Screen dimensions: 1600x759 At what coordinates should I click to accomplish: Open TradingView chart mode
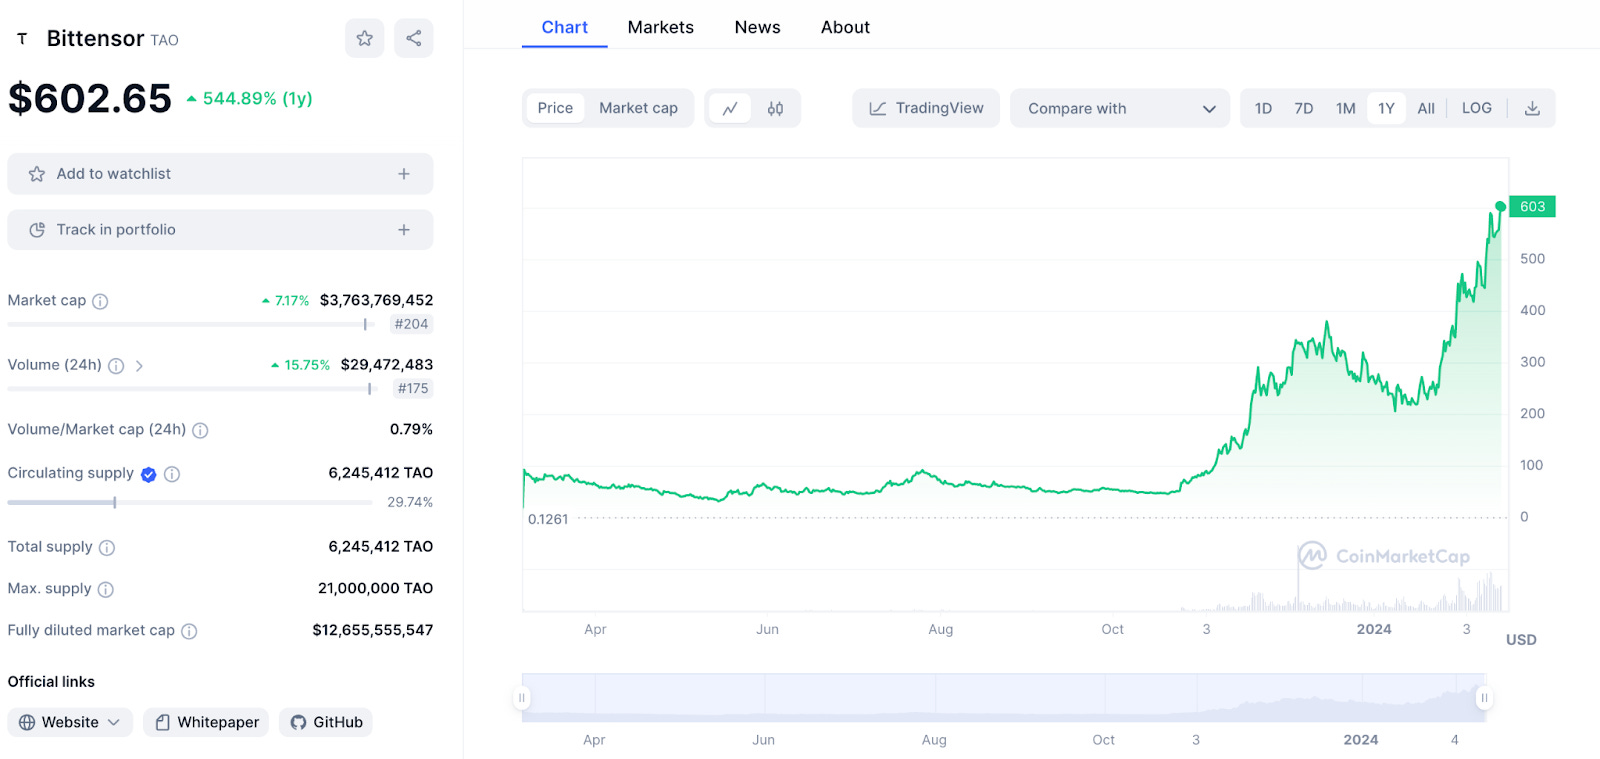pos(926,108)
